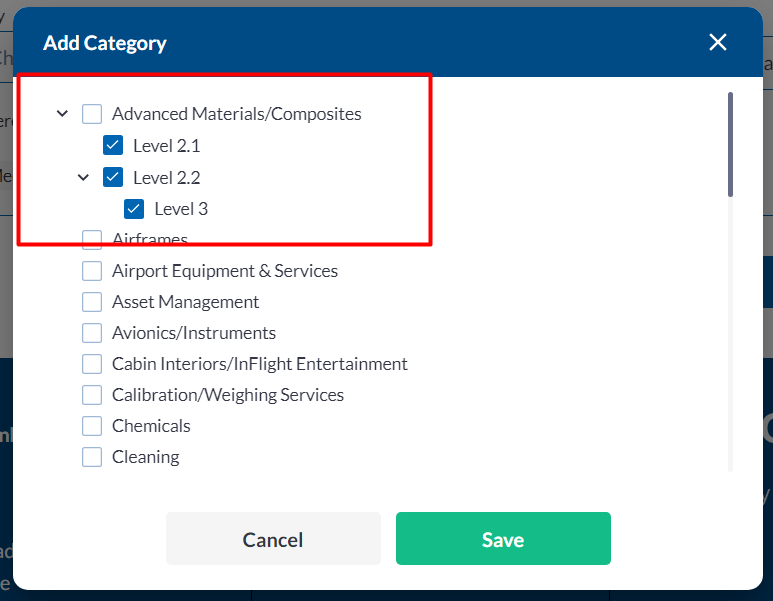
Task: Check the Chemicals category box
Action: click(x=92, y=426)
